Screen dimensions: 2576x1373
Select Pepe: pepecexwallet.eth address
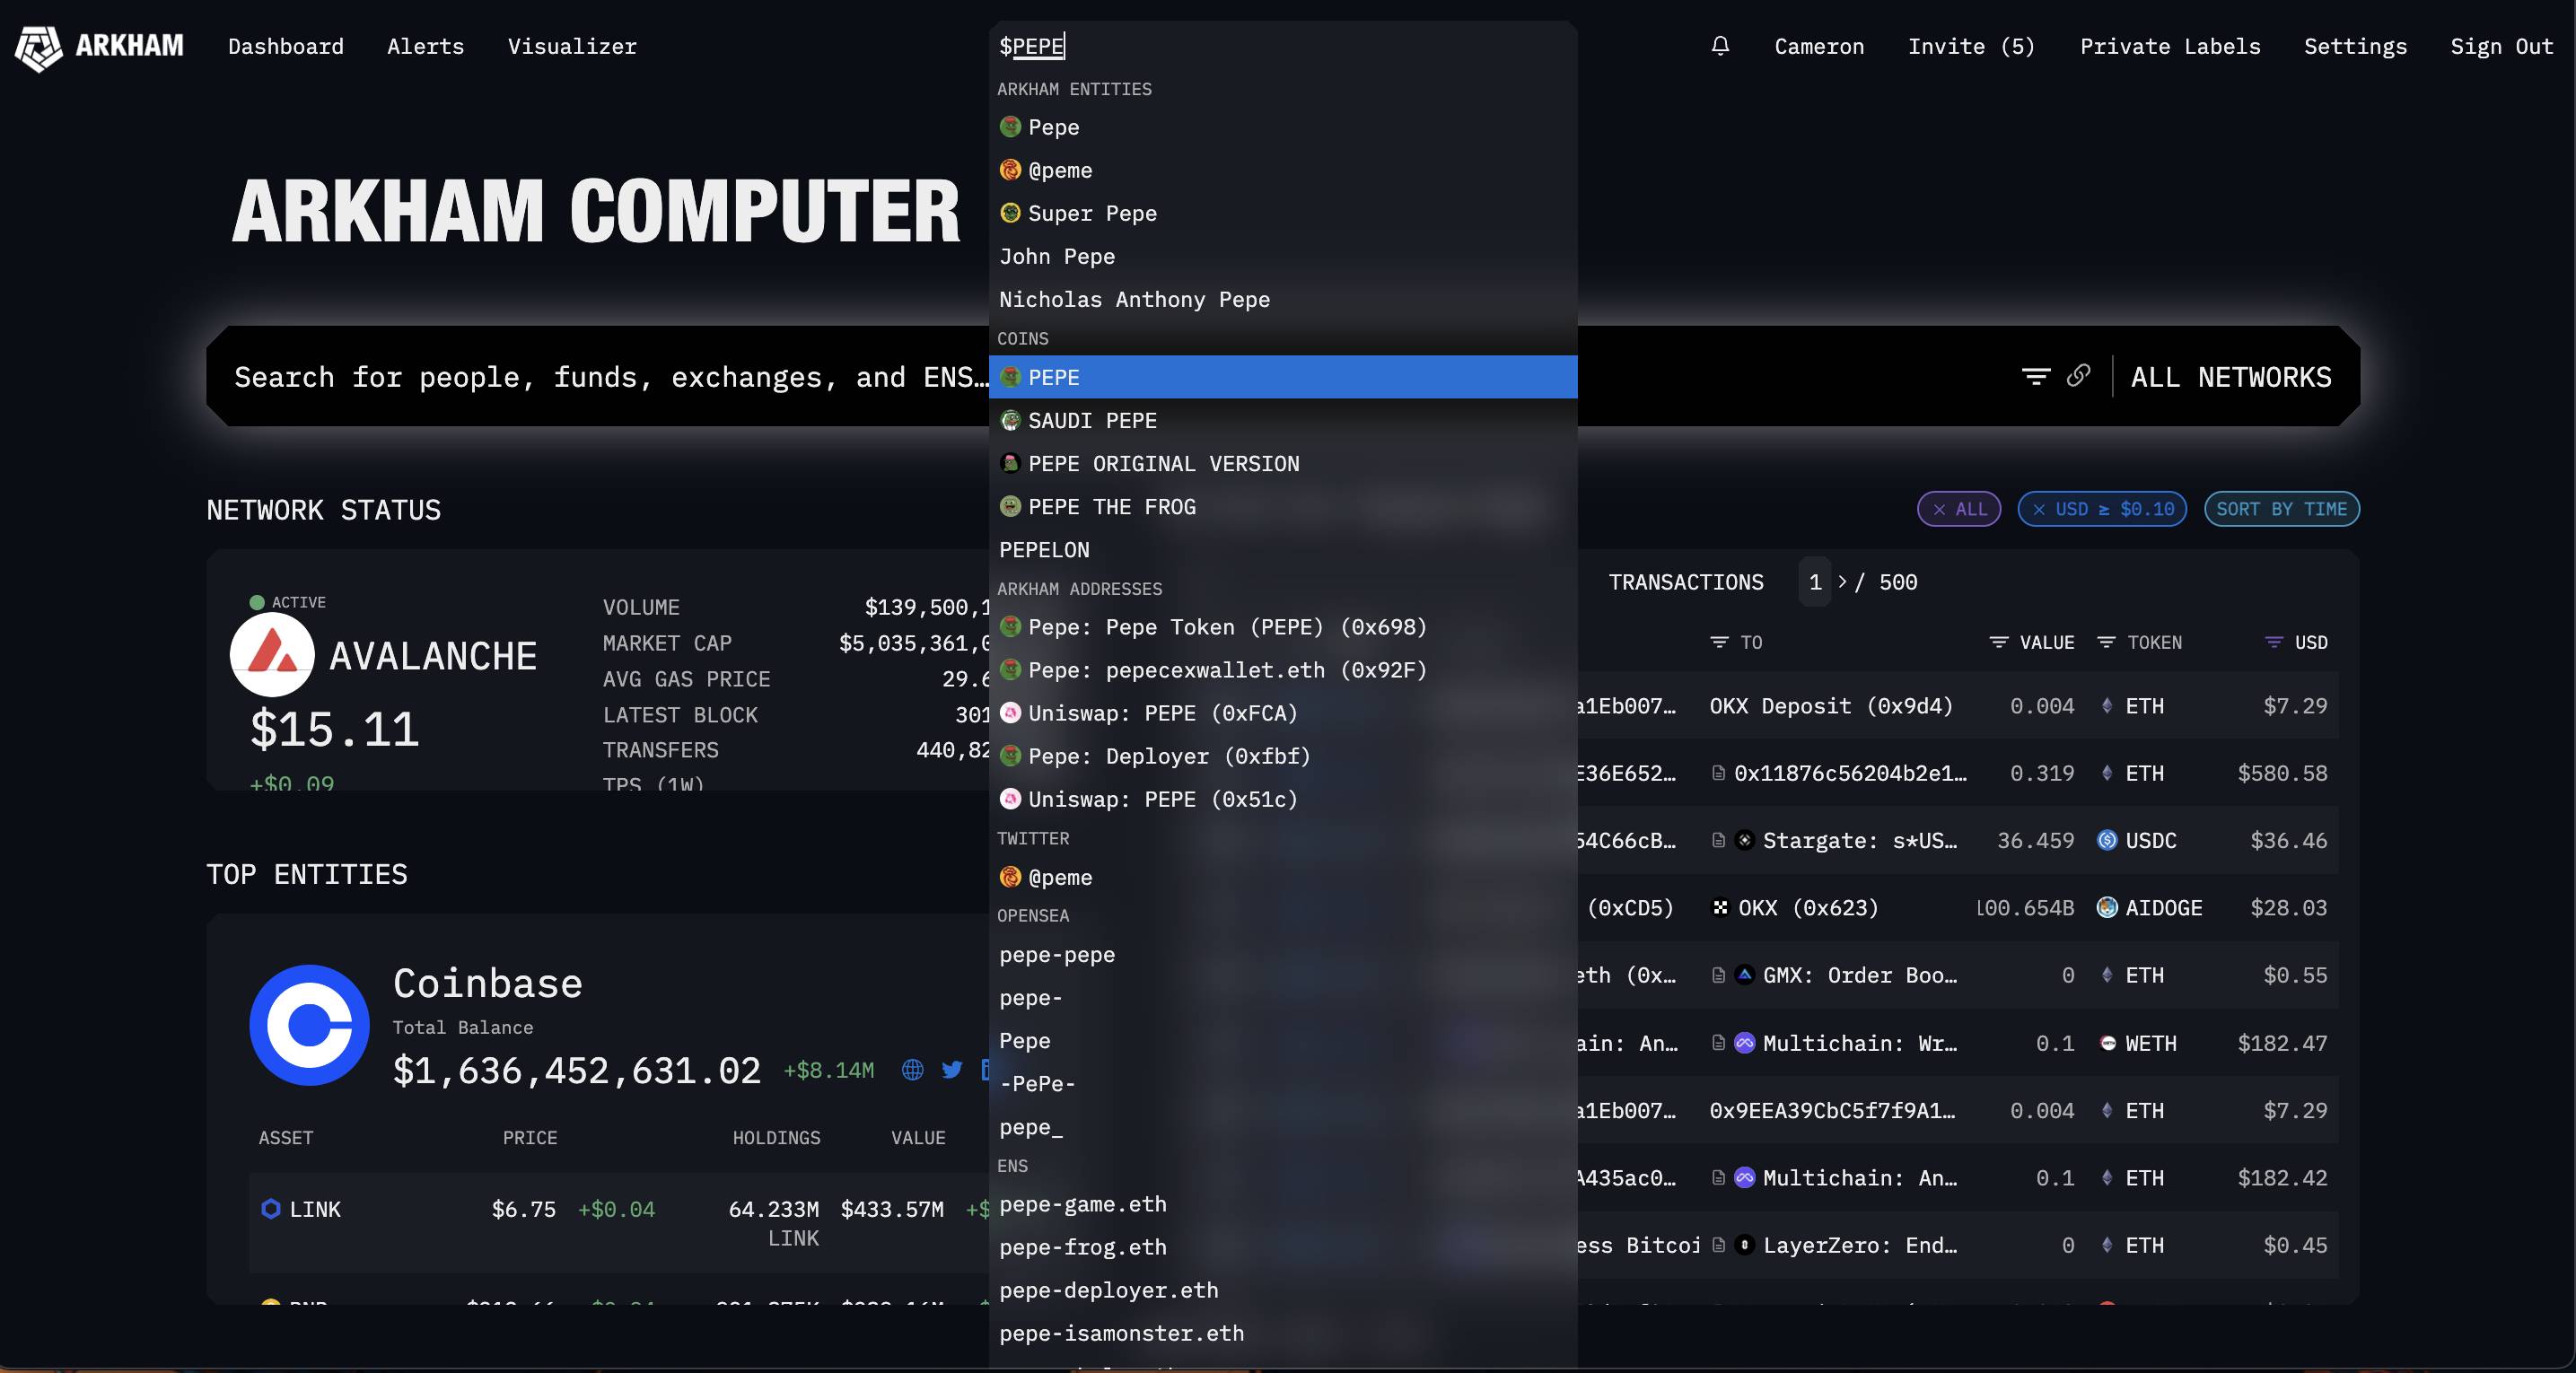[x=1283, y=670]
